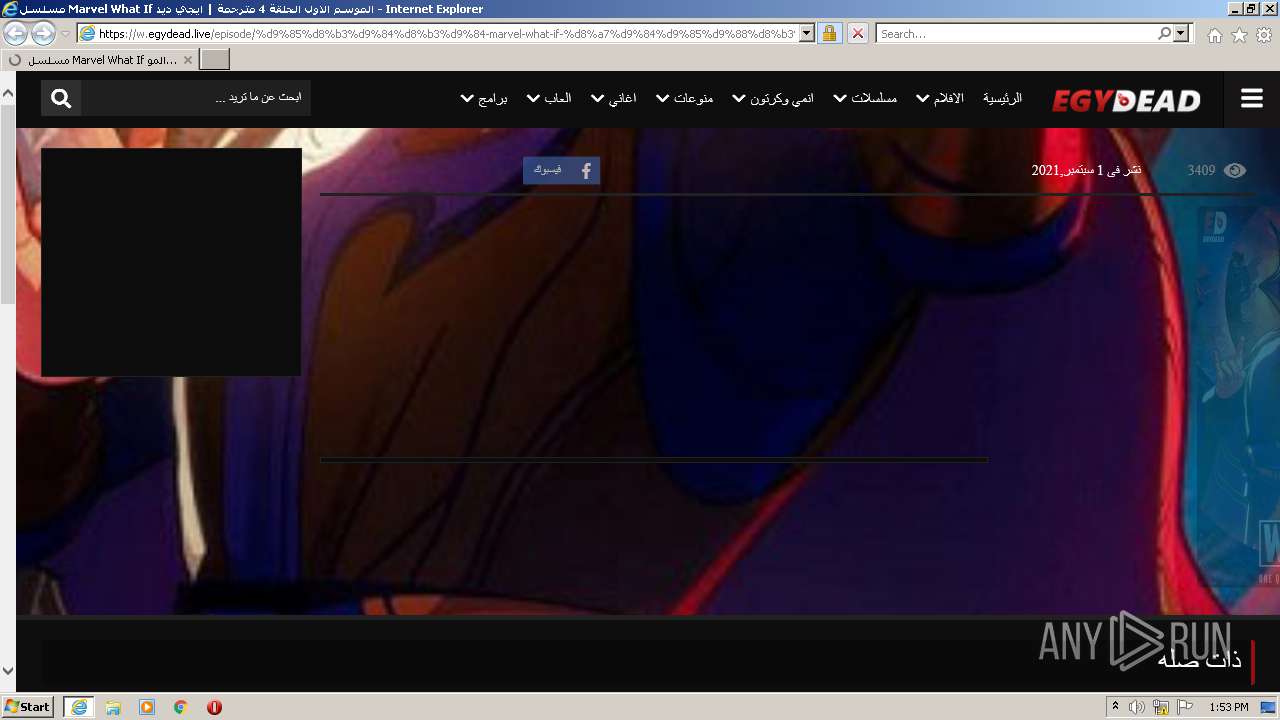
Task: Click the scrollbar down arrow
Action: click(x=8, y=672)
